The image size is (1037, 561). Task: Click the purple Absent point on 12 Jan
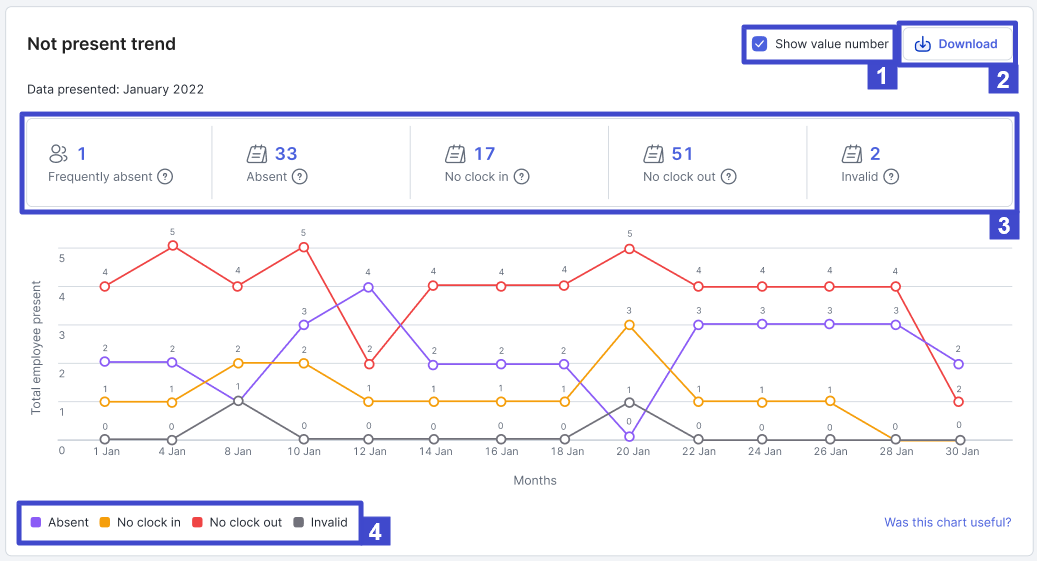[369, 287]
